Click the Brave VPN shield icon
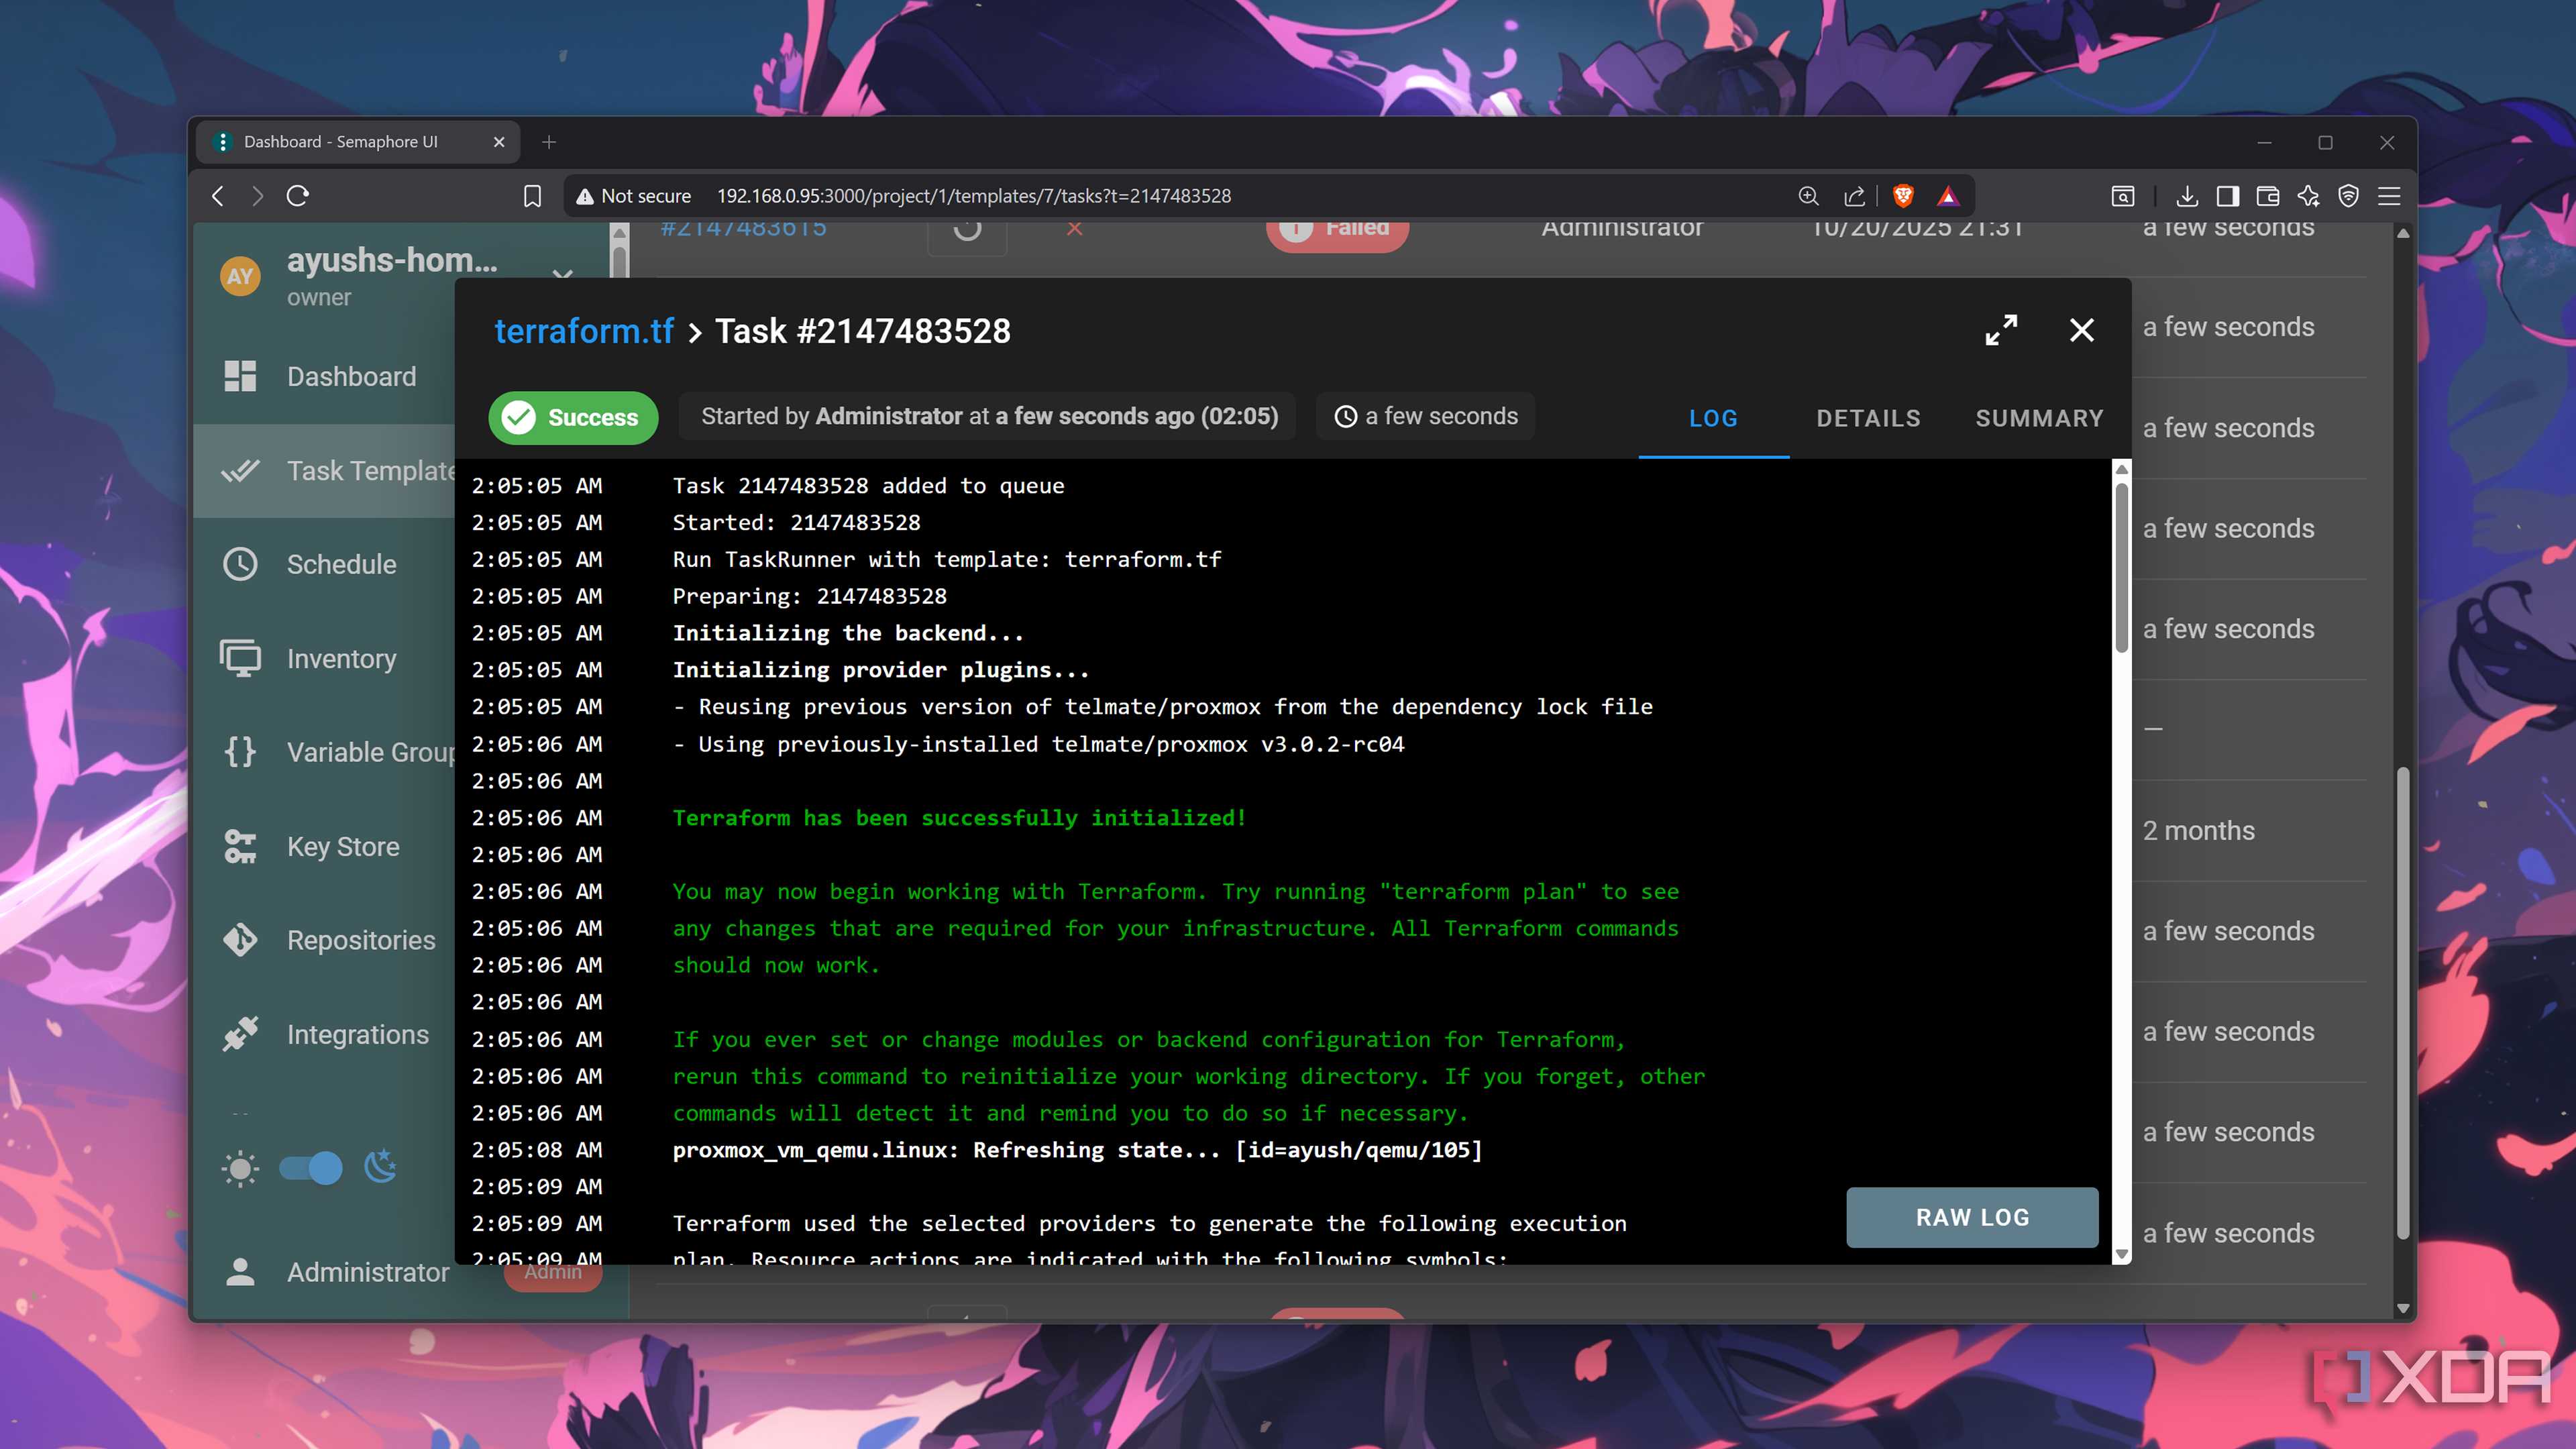 click(x=2349, y=196)
